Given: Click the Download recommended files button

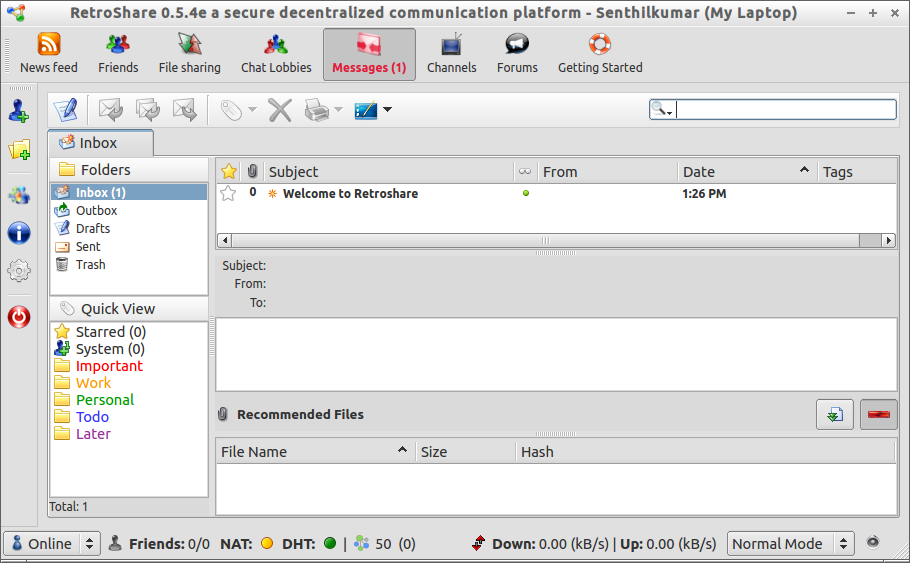Looking at the screenshot, I should tap(835, 414).
